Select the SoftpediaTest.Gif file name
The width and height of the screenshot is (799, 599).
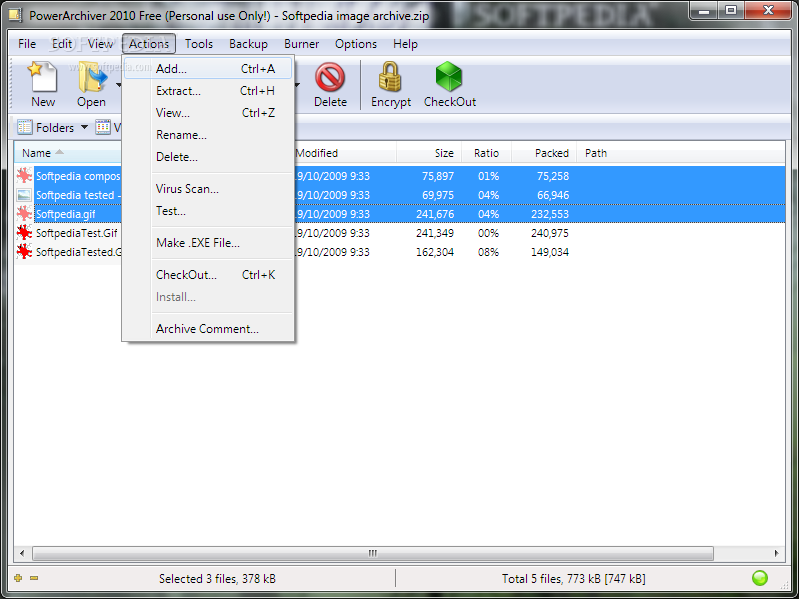click(x=76, y=233)
